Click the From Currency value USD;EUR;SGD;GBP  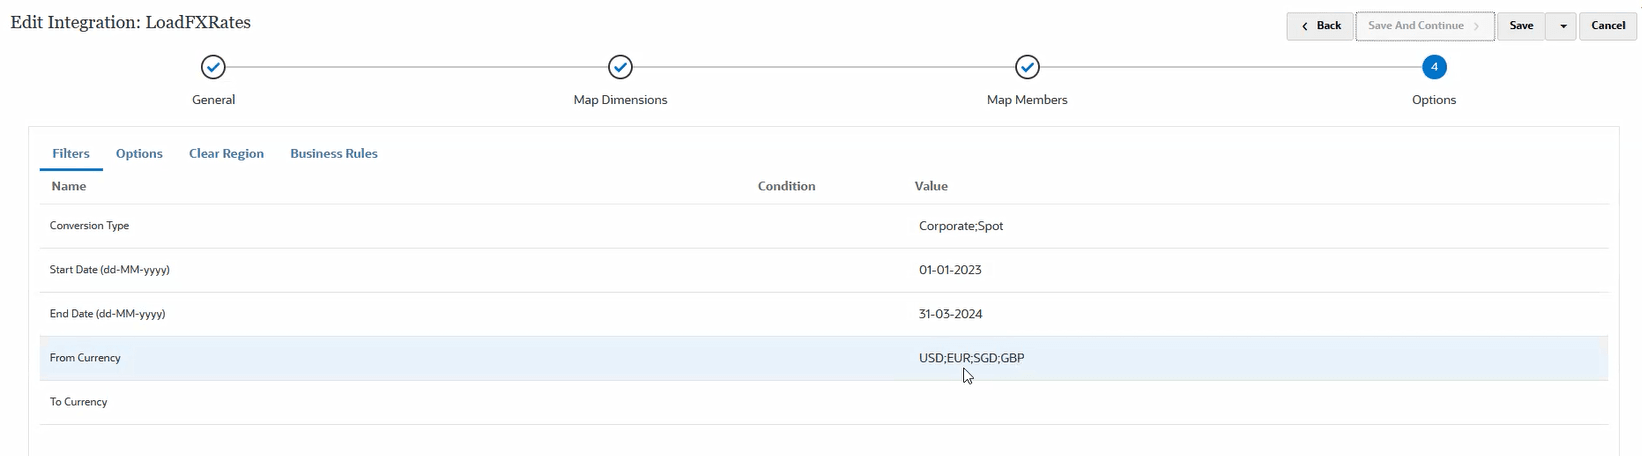971,358
